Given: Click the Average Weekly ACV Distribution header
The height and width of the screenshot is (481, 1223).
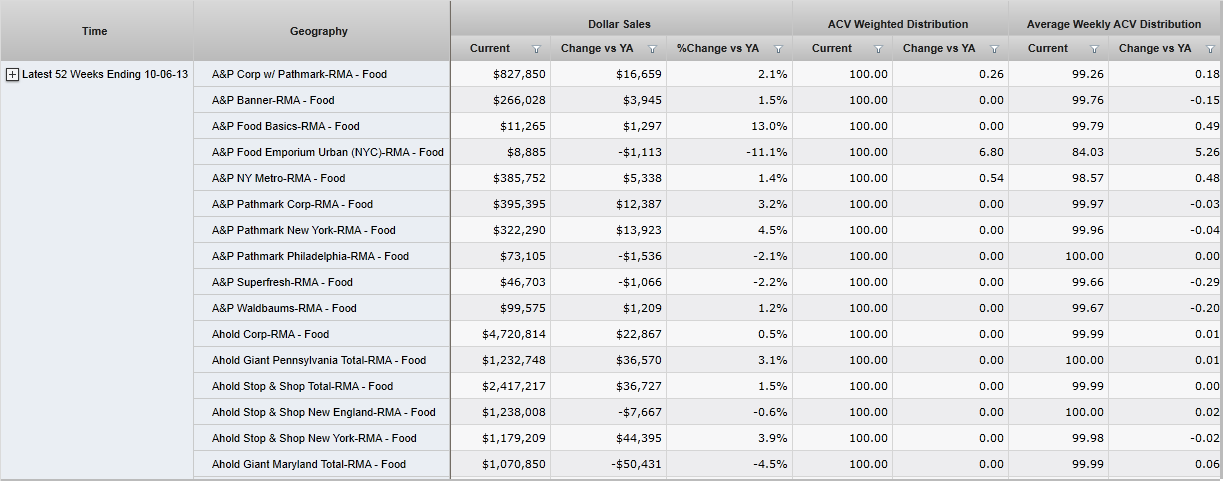Looking at the screenshot, I should 1114,24.
